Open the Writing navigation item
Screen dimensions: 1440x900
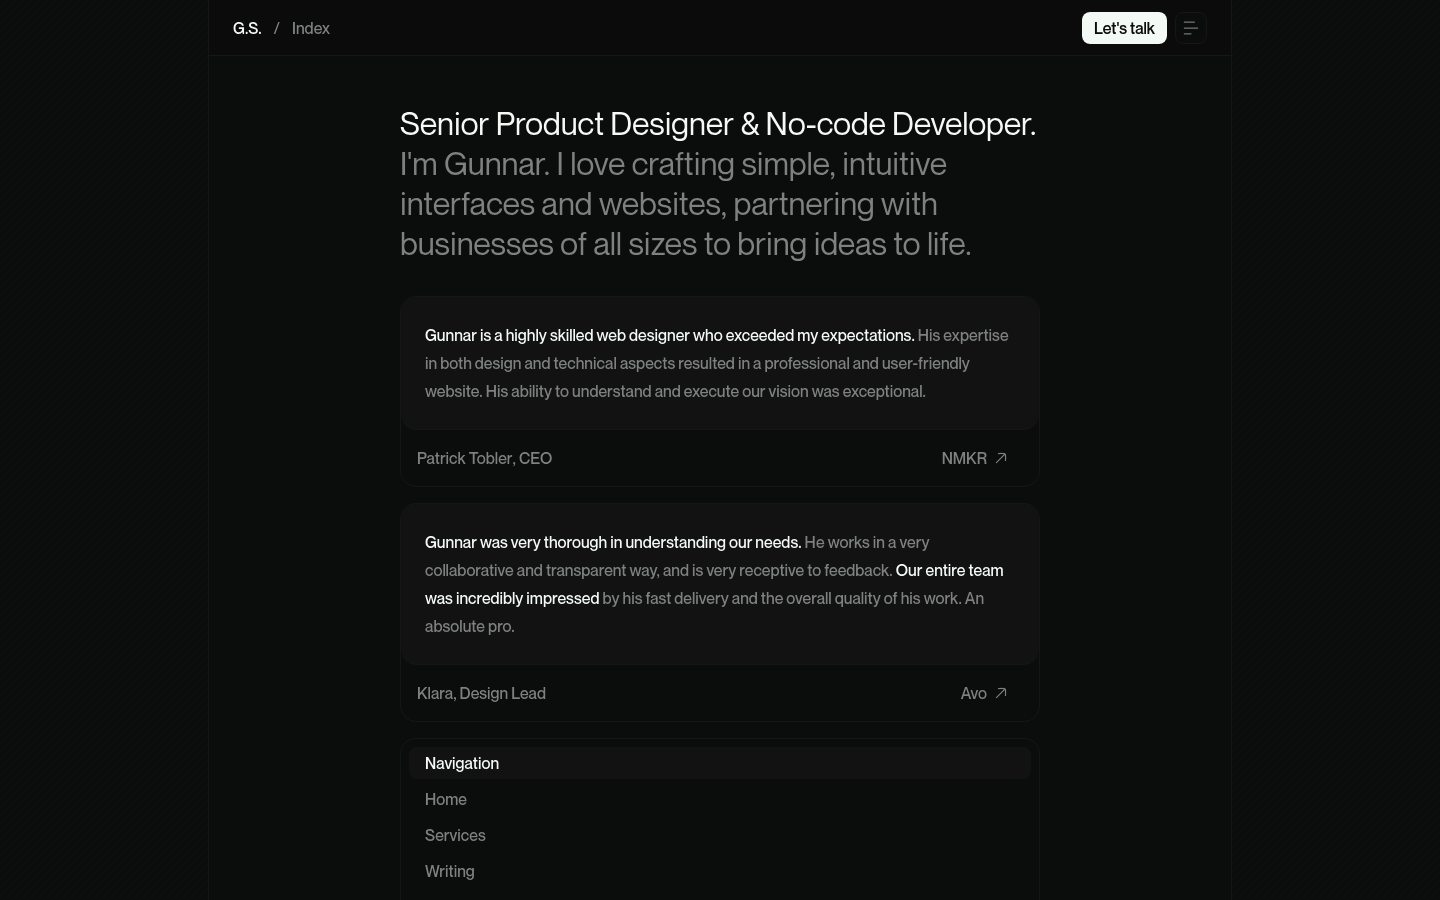(450, 871)
